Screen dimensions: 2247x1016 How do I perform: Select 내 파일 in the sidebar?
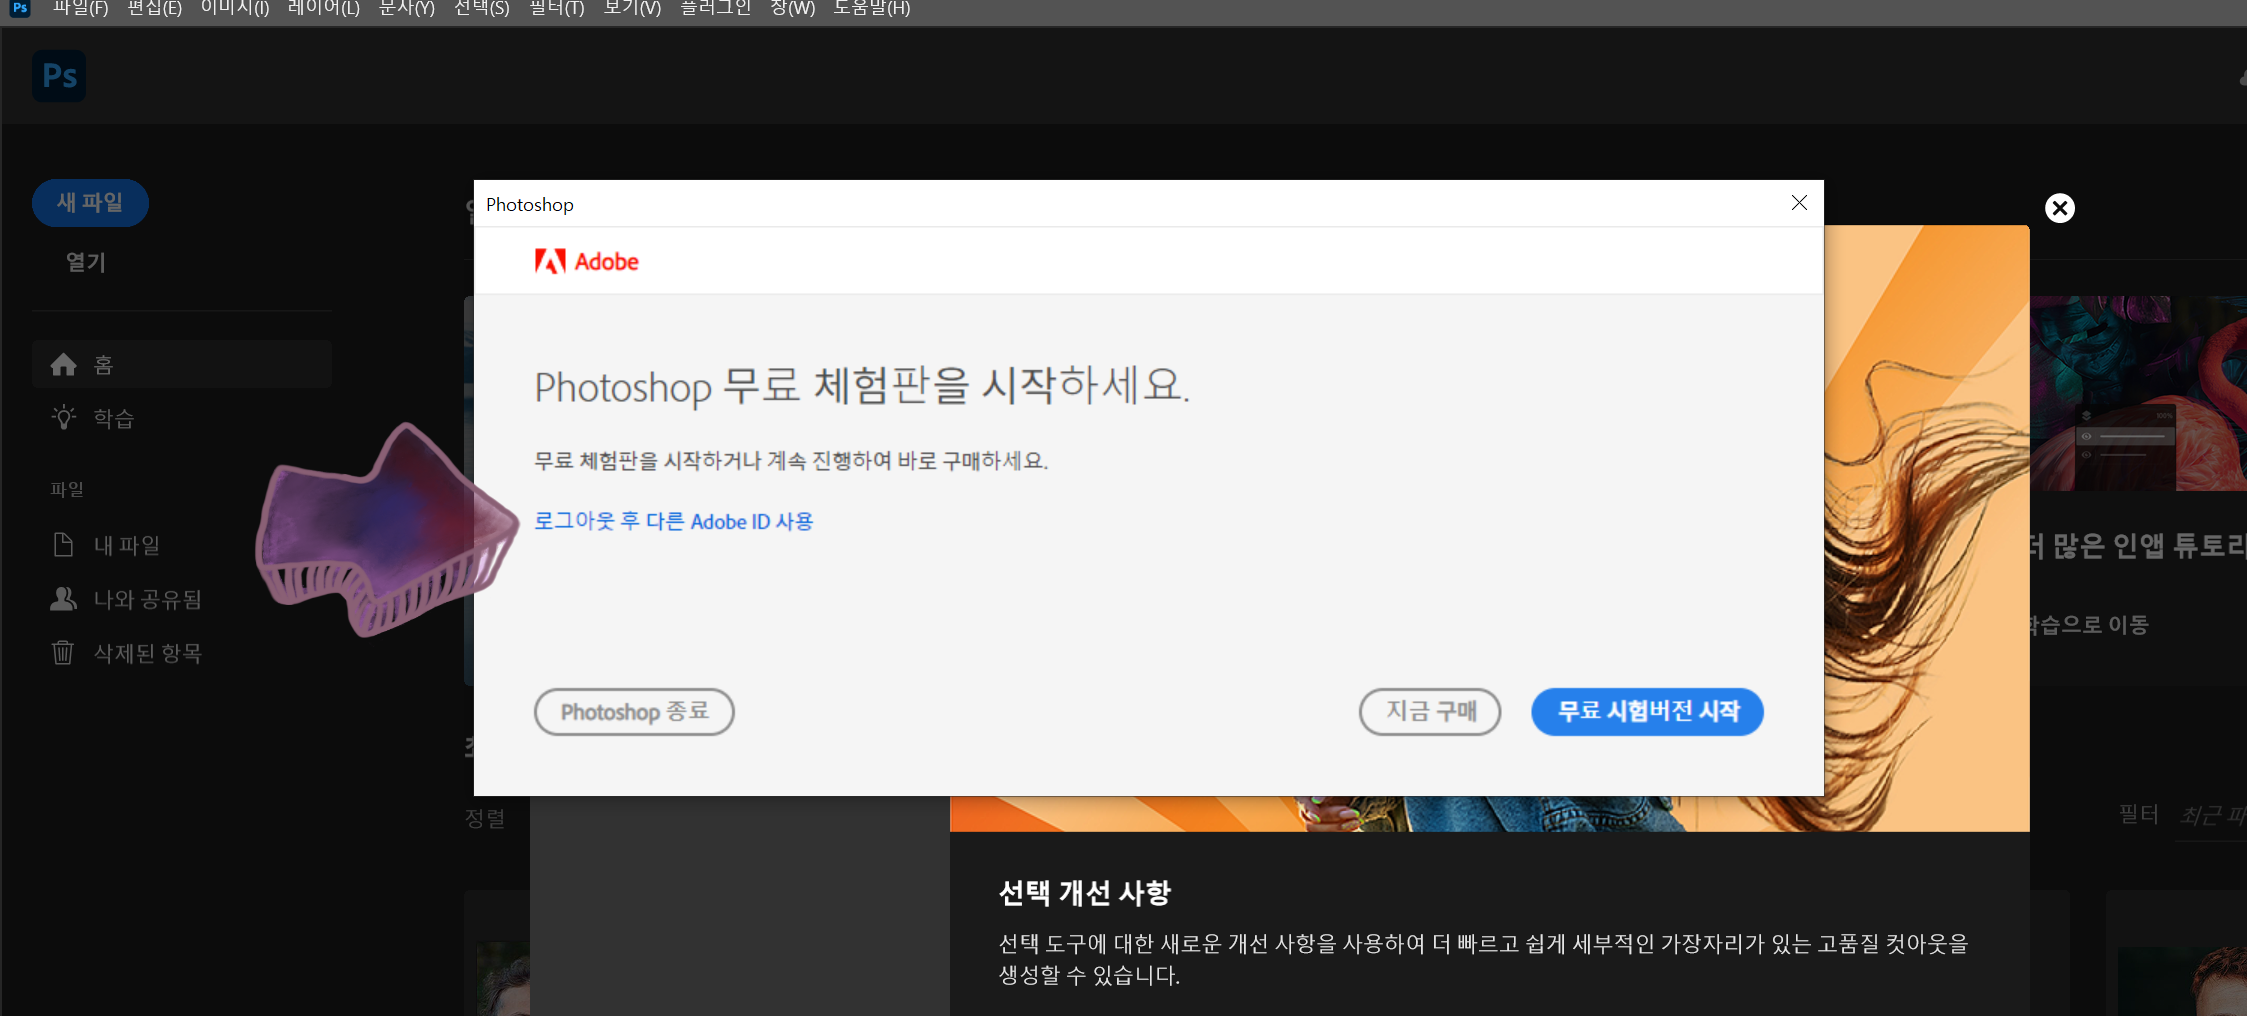point(182,545)
